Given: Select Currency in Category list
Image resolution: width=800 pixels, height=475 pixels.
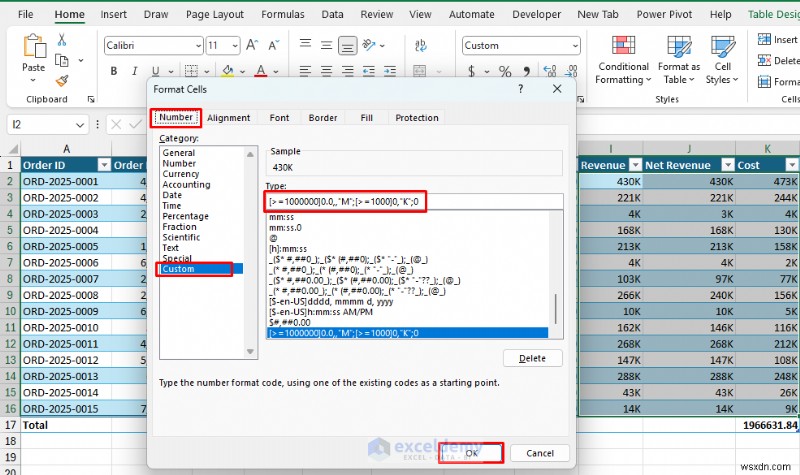Looking at the screenshot, I should pyautogui.click(x=181, y=174).
